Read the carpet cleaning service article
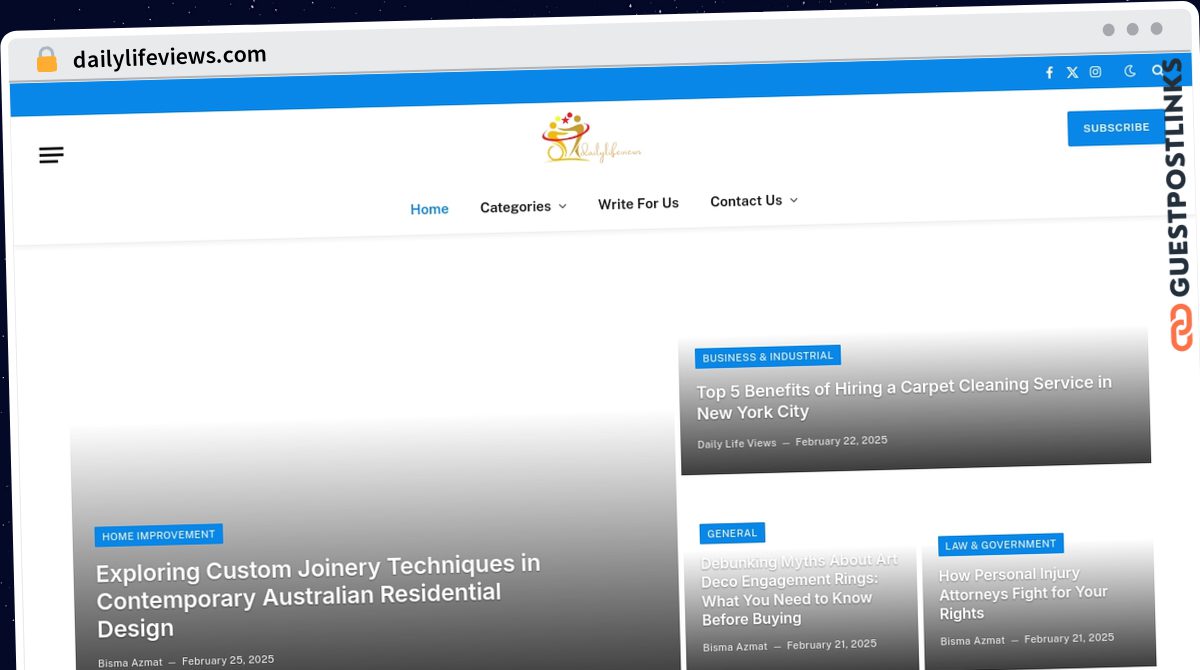The image size is (1200, 670). [904, 397]
